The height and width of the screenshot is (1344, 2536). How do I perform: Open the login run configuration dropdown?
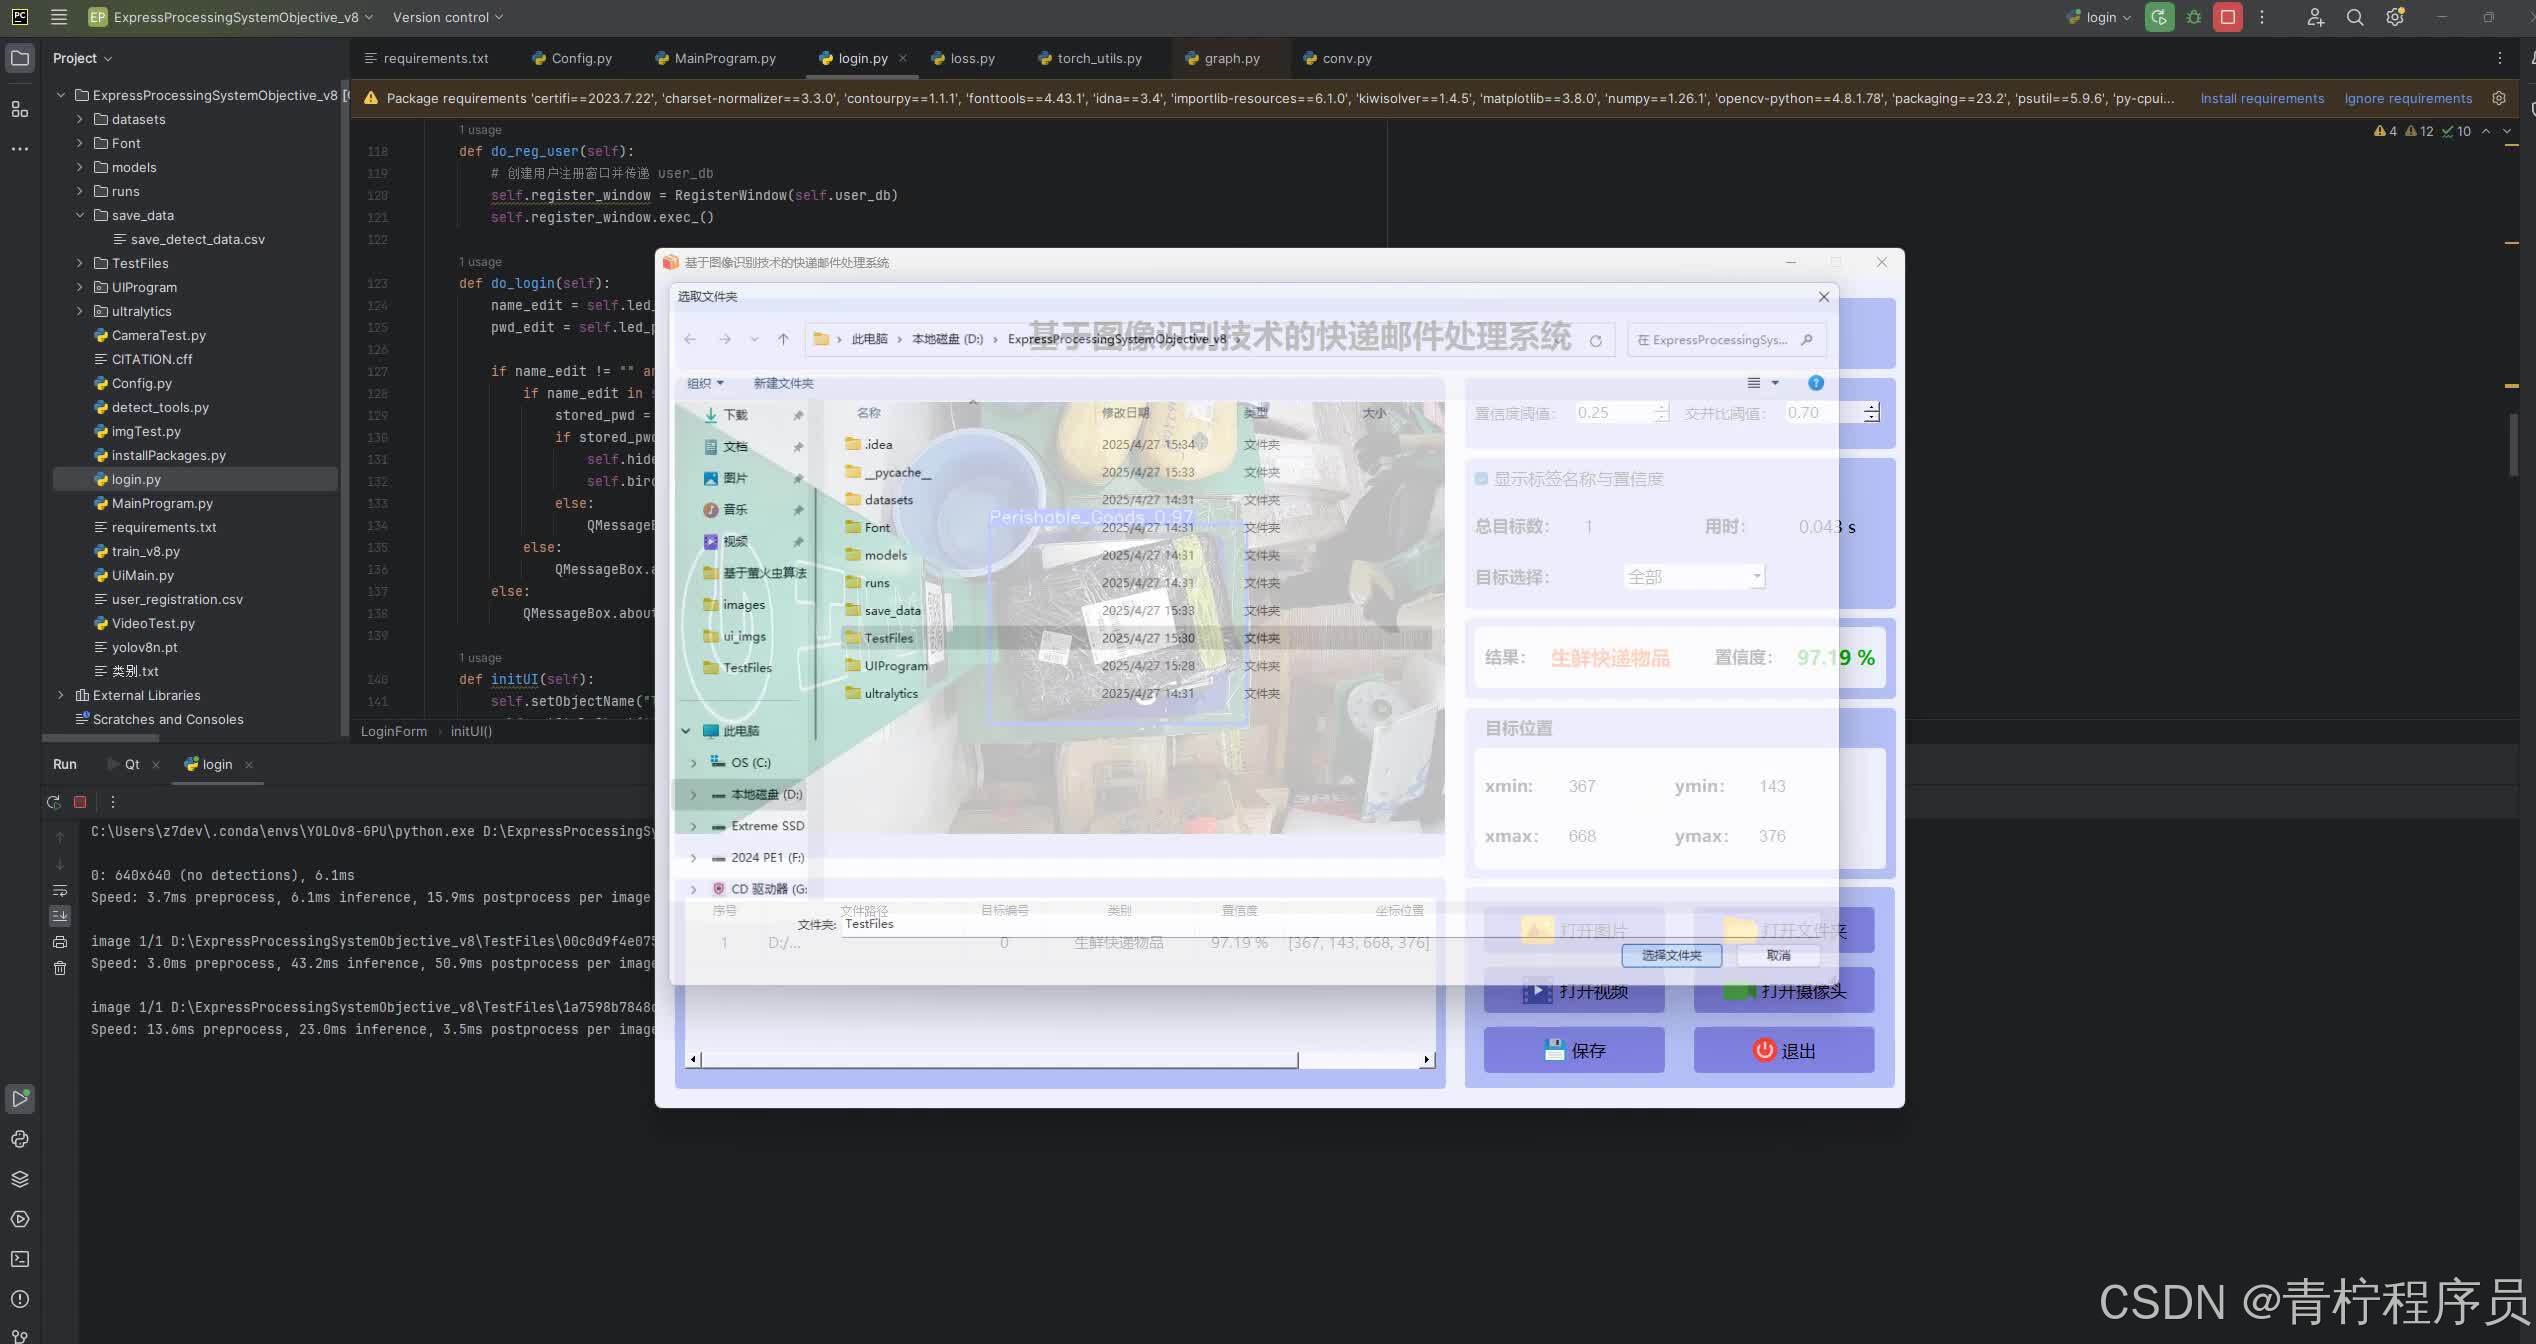(2099, 17)
